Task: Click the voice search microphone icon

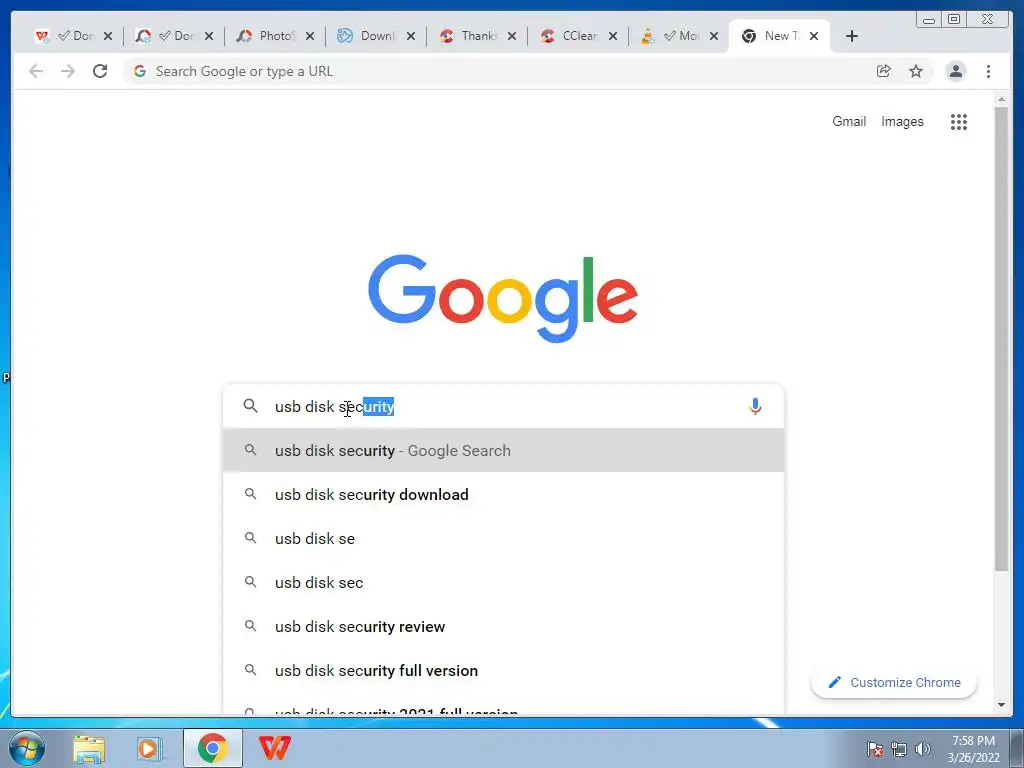Action: [755, 406]
